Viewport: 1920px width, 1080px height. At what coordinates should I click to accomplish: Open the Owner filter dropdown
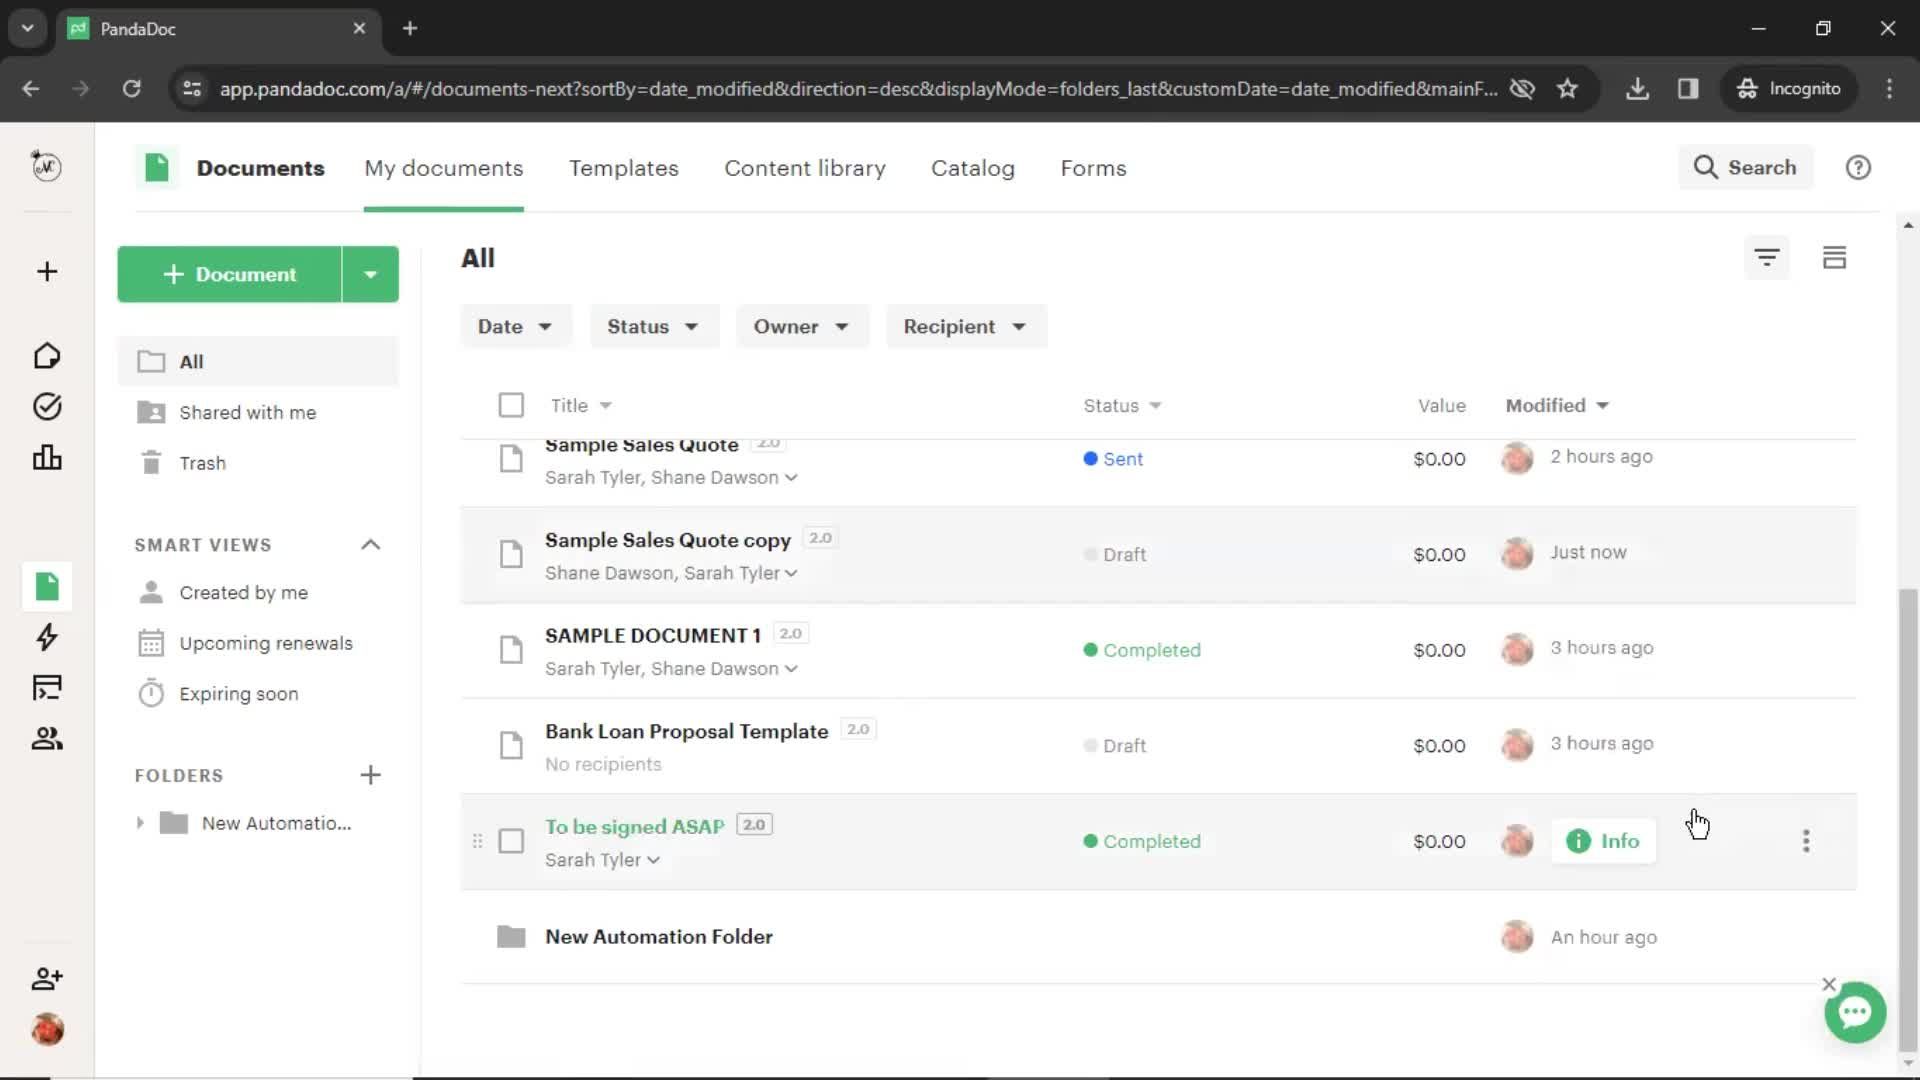801,326
